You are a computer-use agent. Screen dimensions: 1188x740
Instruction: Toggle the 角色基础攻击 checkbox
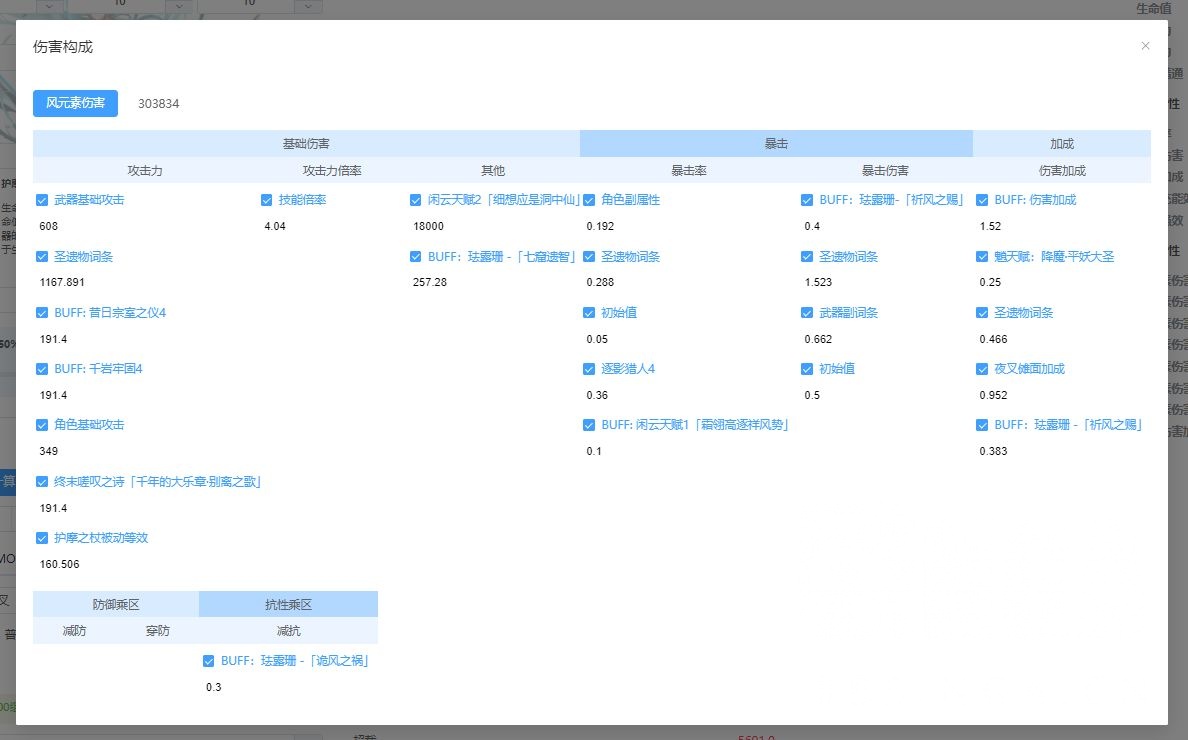point(42,424)
